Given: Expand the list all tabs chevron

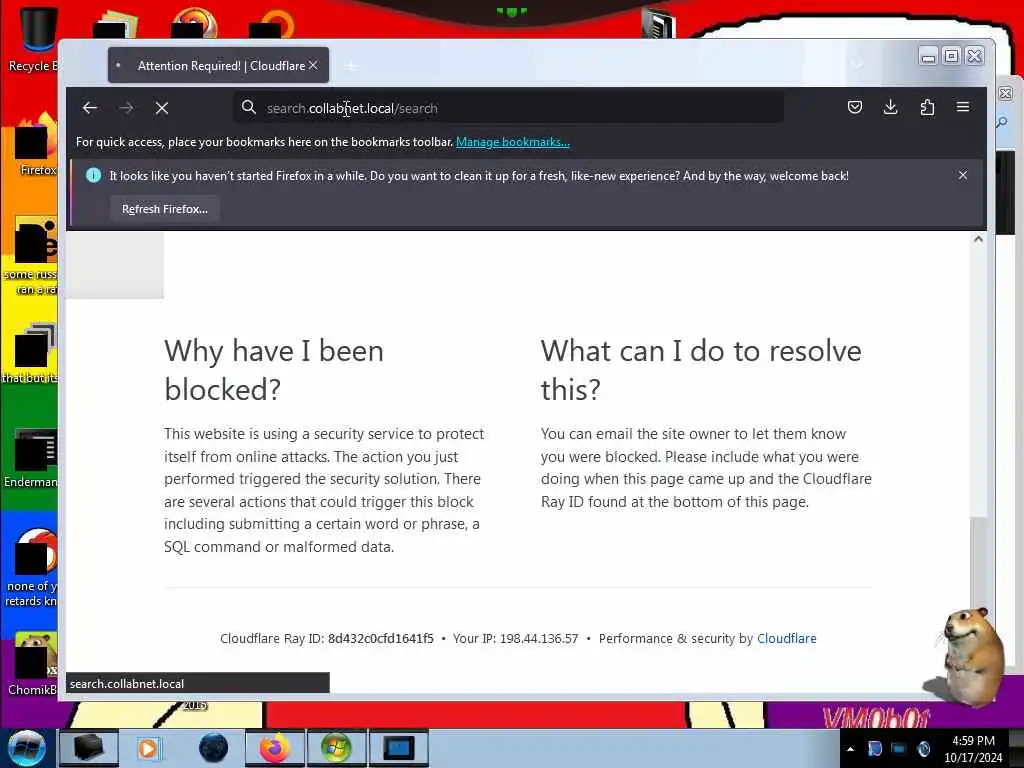Looking at the screenshot, I should [857, 65].
